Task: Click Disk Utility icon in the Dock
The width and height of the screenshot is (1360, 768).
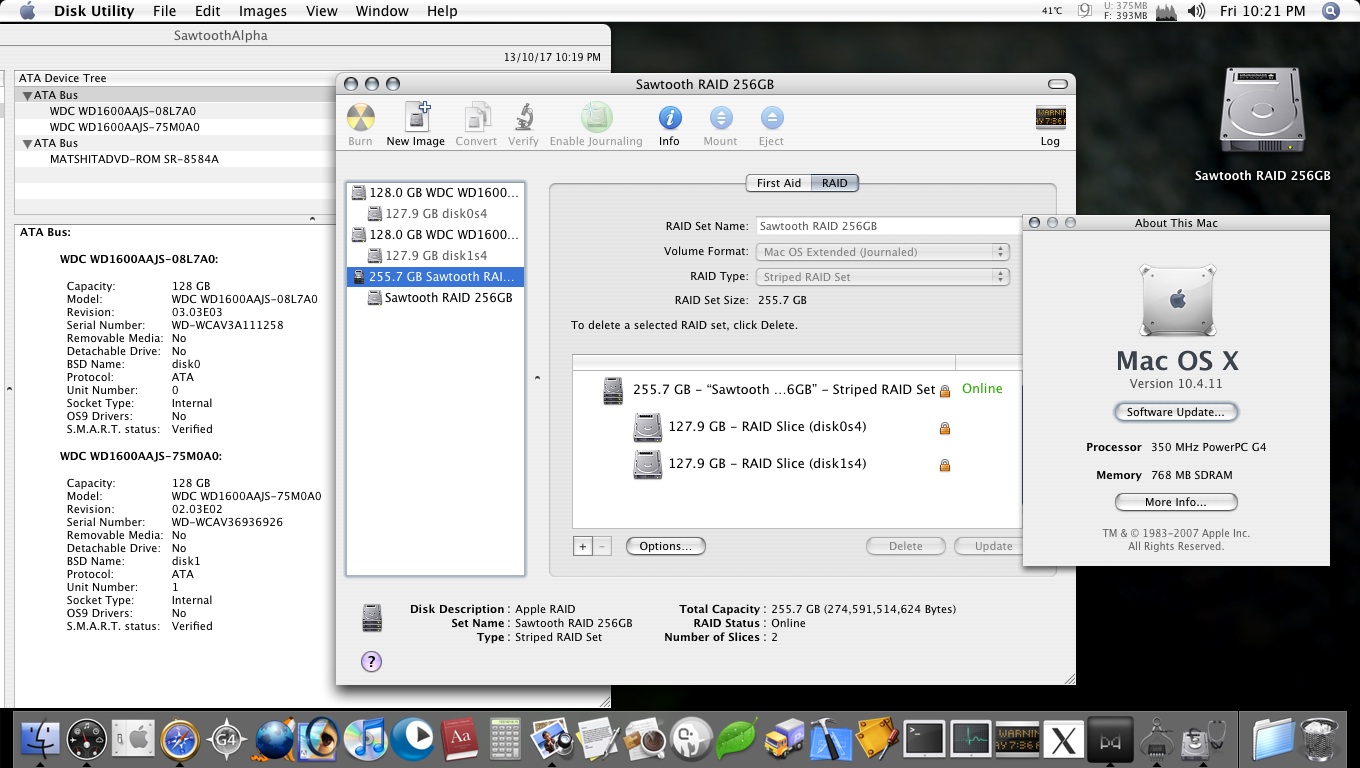Action: pos(1203,740)
